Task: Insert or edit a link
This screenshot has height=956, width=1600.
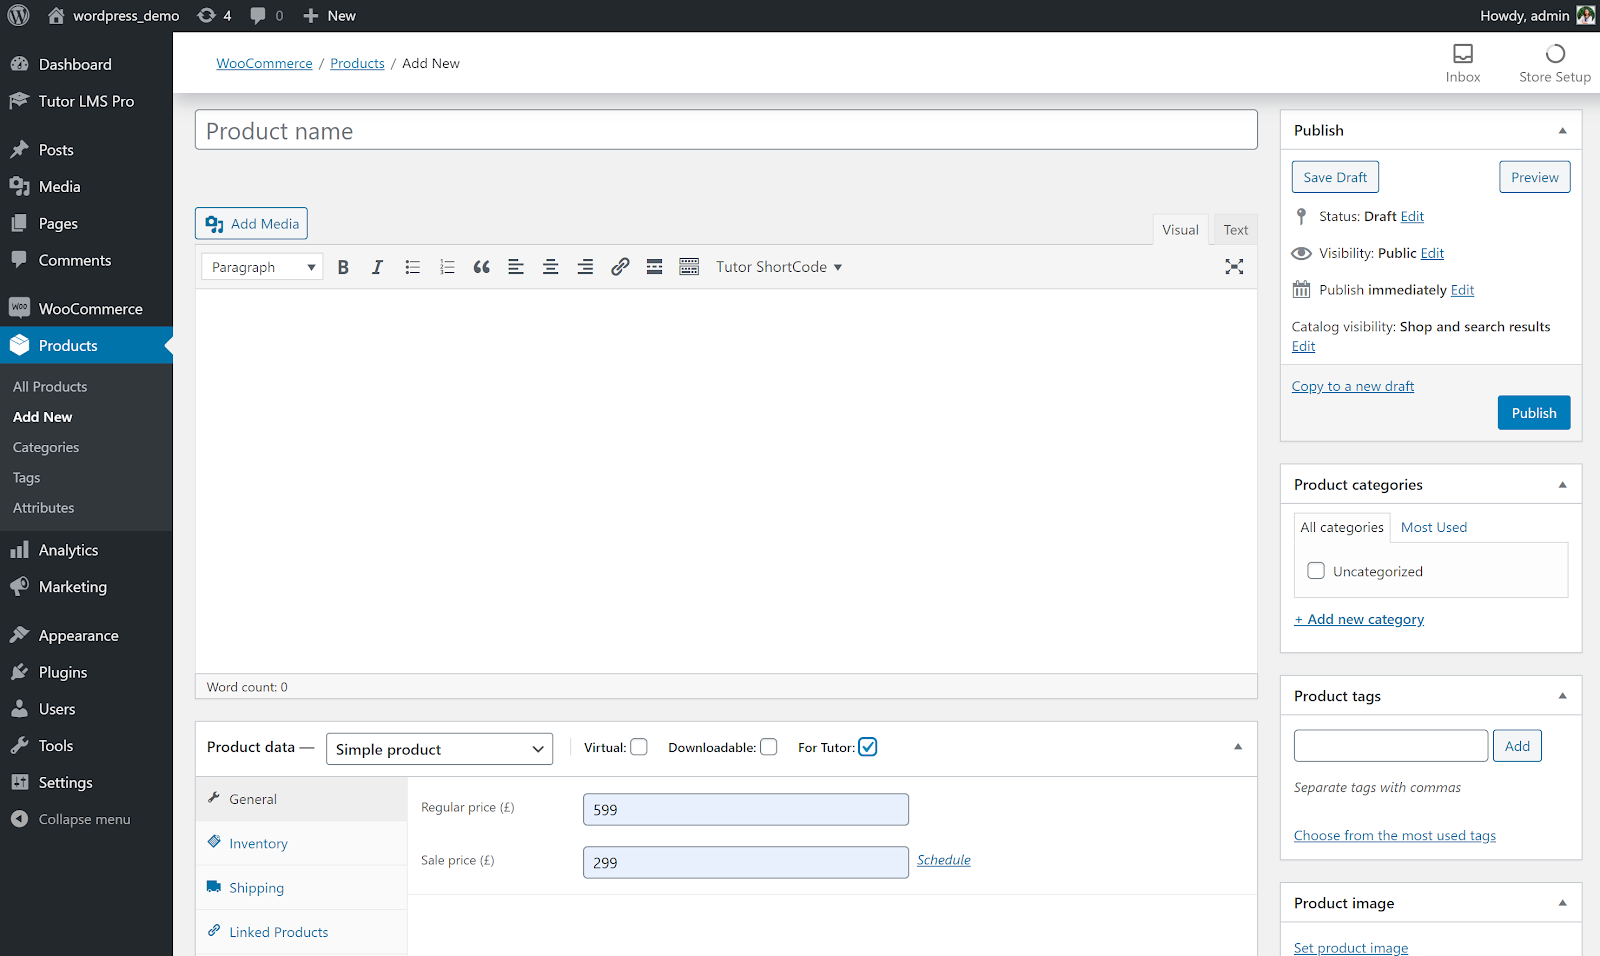Action: tap(620, 267)
